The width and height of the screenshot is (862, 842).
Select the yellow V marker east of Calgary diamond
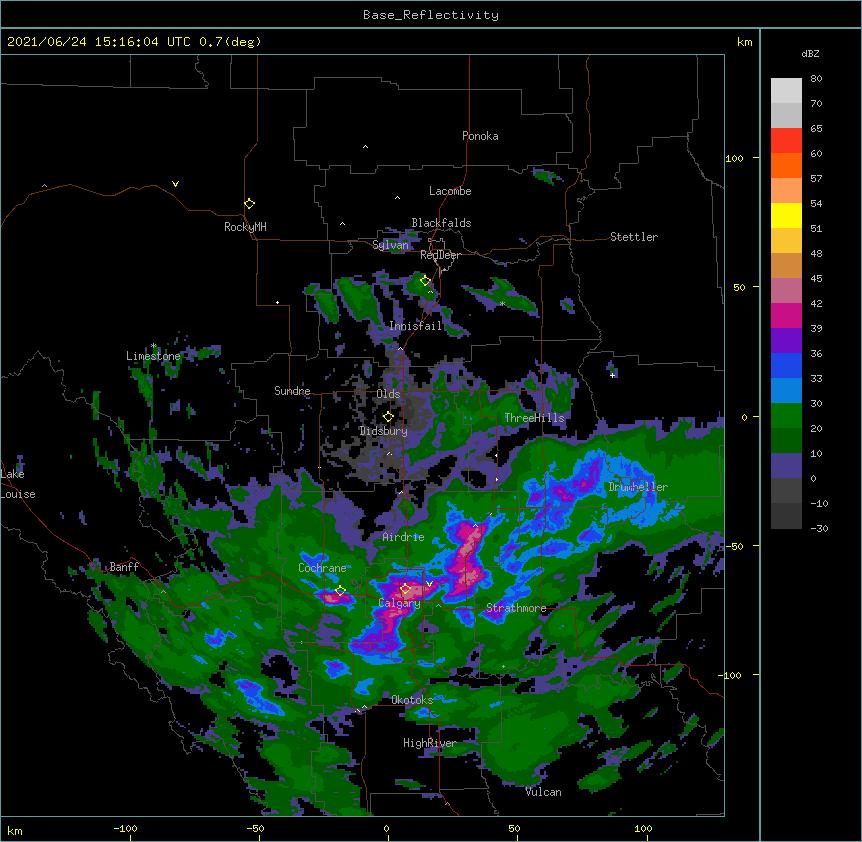429,583
